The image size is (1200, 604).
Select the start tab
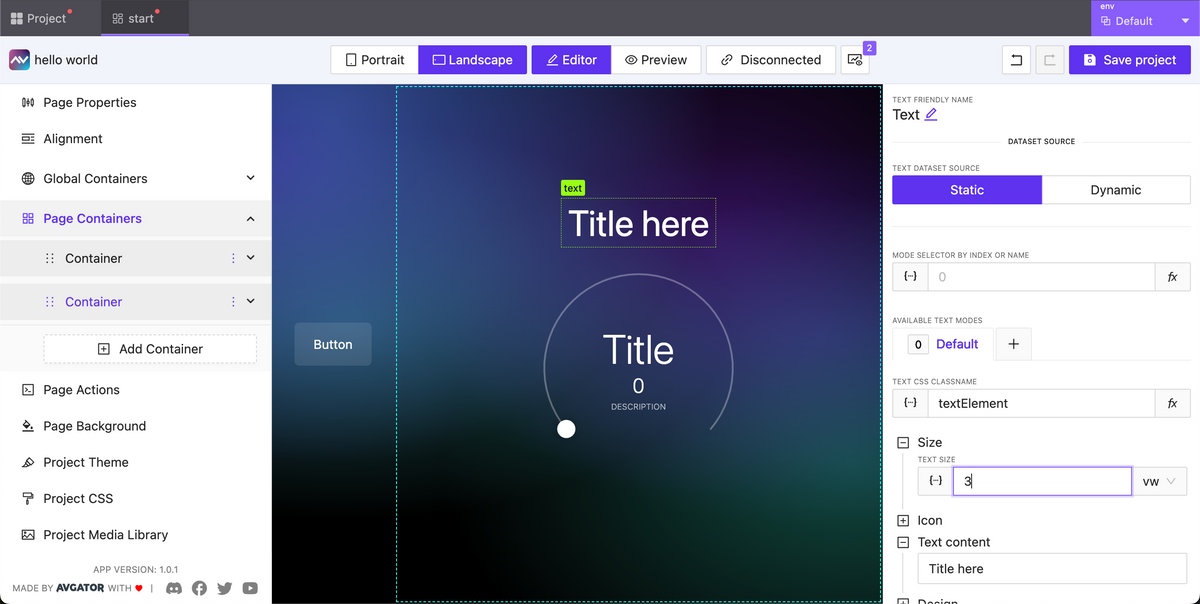[x=144, y=17]
